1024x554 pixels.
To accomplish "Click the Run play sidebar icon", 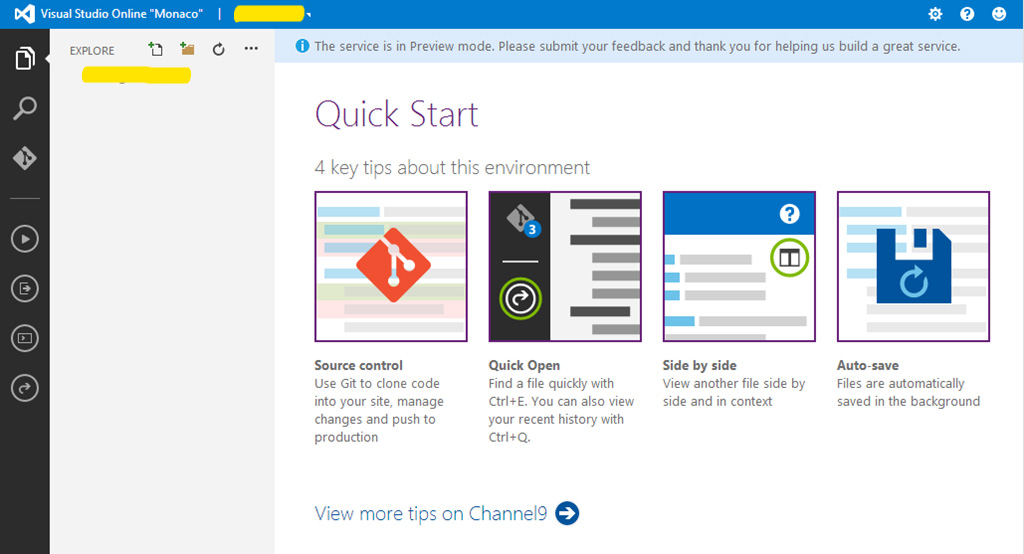I will (x=25, y=239).
